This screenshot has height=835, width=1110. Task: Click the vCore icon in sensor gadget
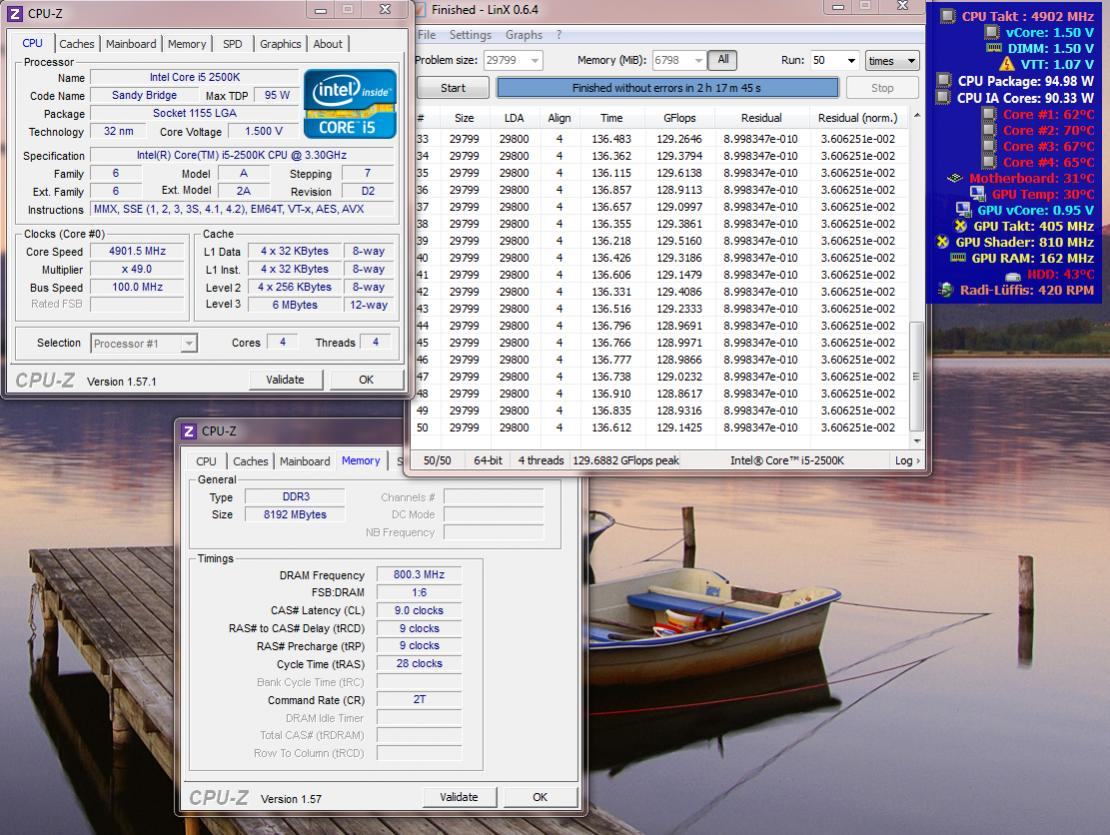[992, 32]
